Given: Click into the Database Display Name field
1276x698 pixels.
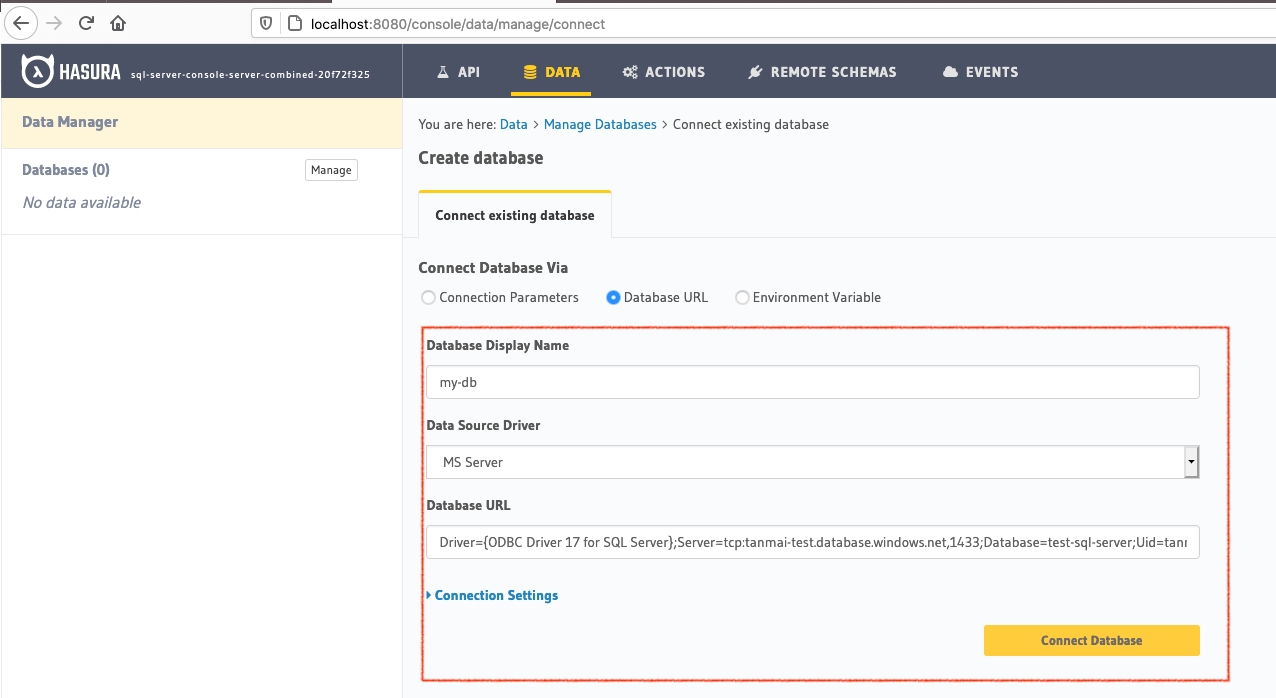Looking at the screenshot, I should pos(812,382).
